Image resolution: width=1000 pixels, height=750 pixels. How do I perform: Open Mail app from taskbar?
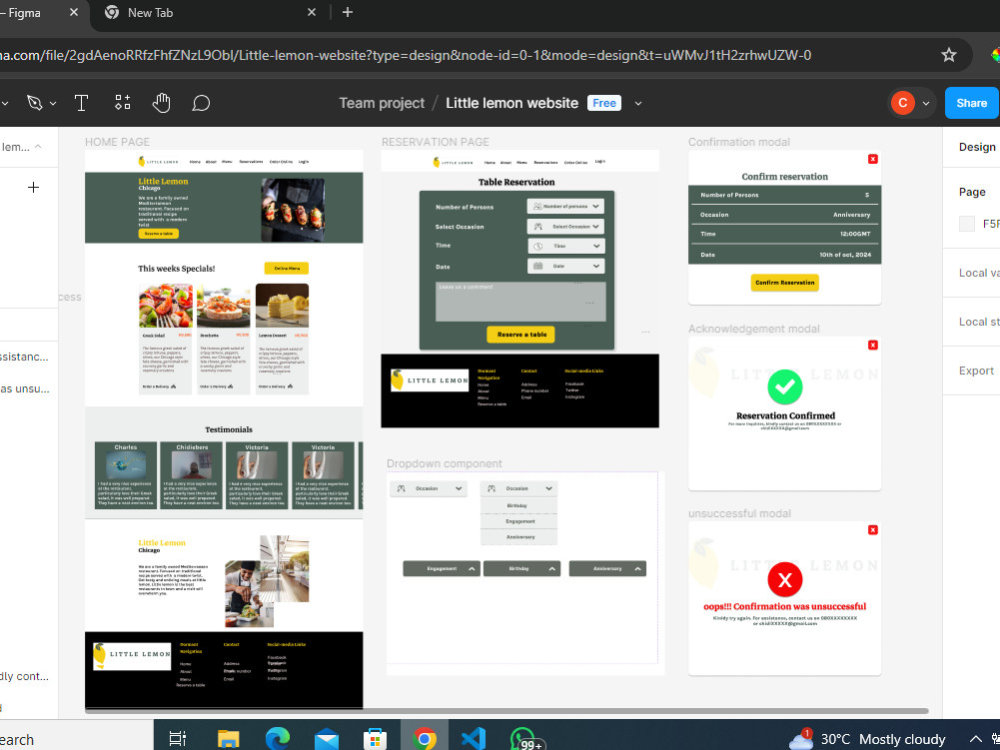click(x=326, y=739)
